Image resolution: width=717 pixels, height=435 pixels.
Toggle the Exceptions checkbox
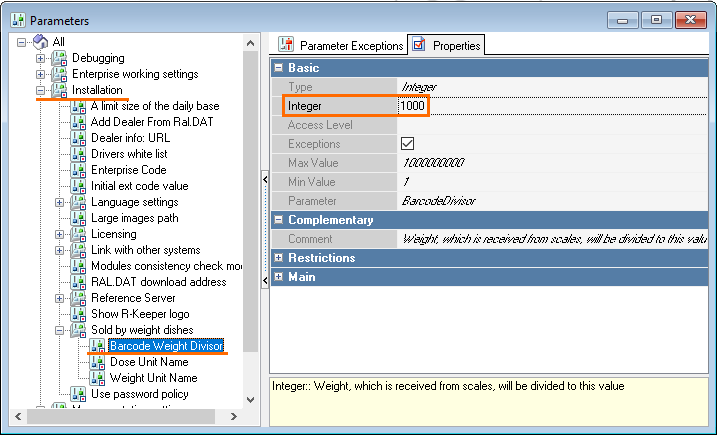point(407,144)
